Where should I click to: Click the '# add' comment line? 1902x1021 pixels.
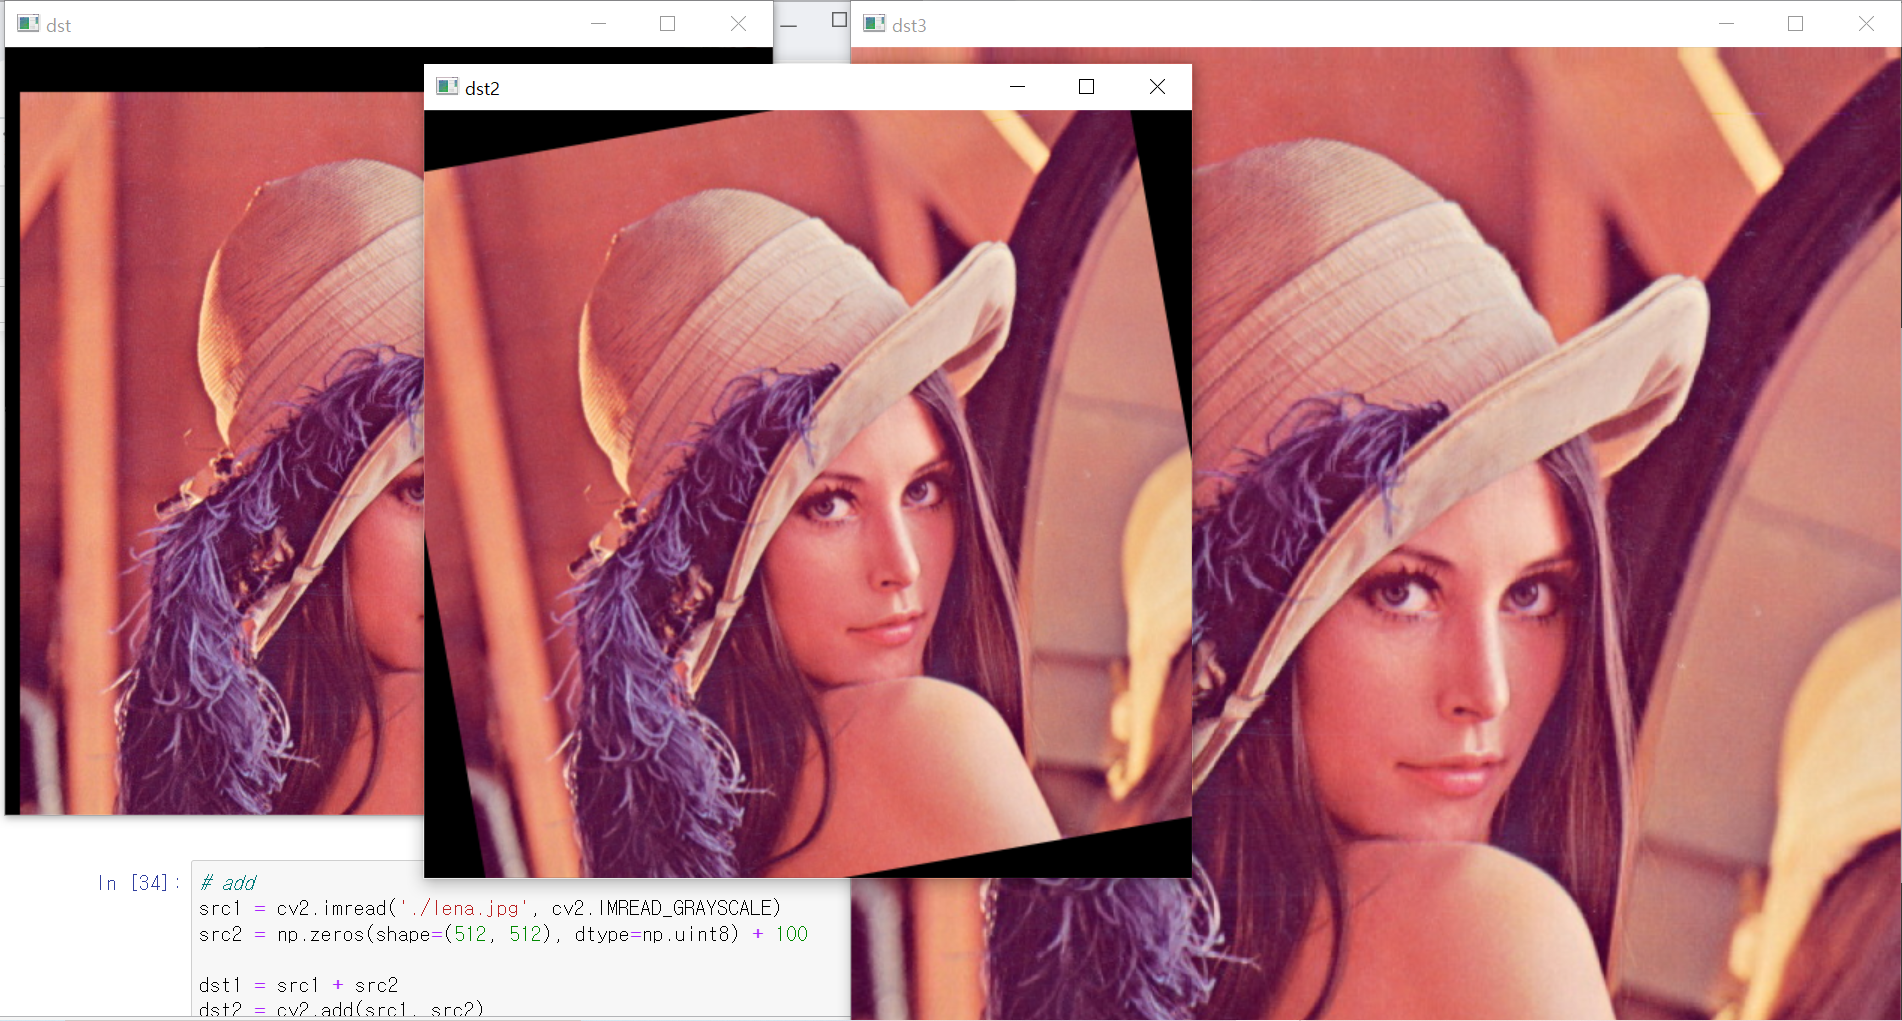pyautogui.click(x=228, y=883)
